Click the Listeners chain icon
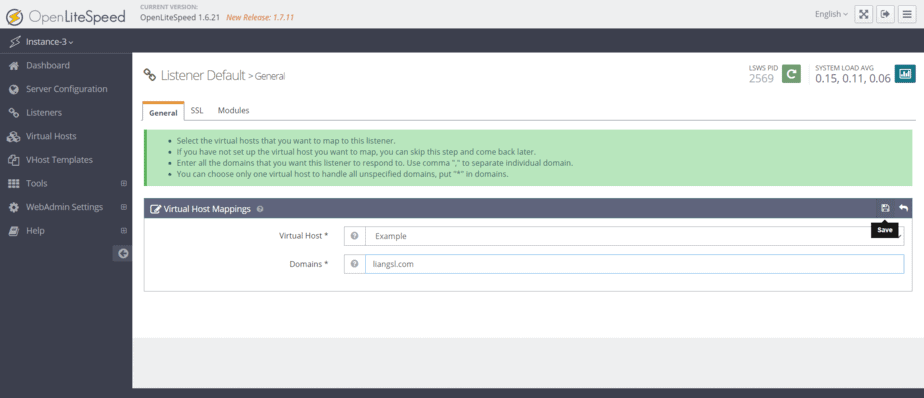Viewport: 924px width, 398px height. click(14, 113)
